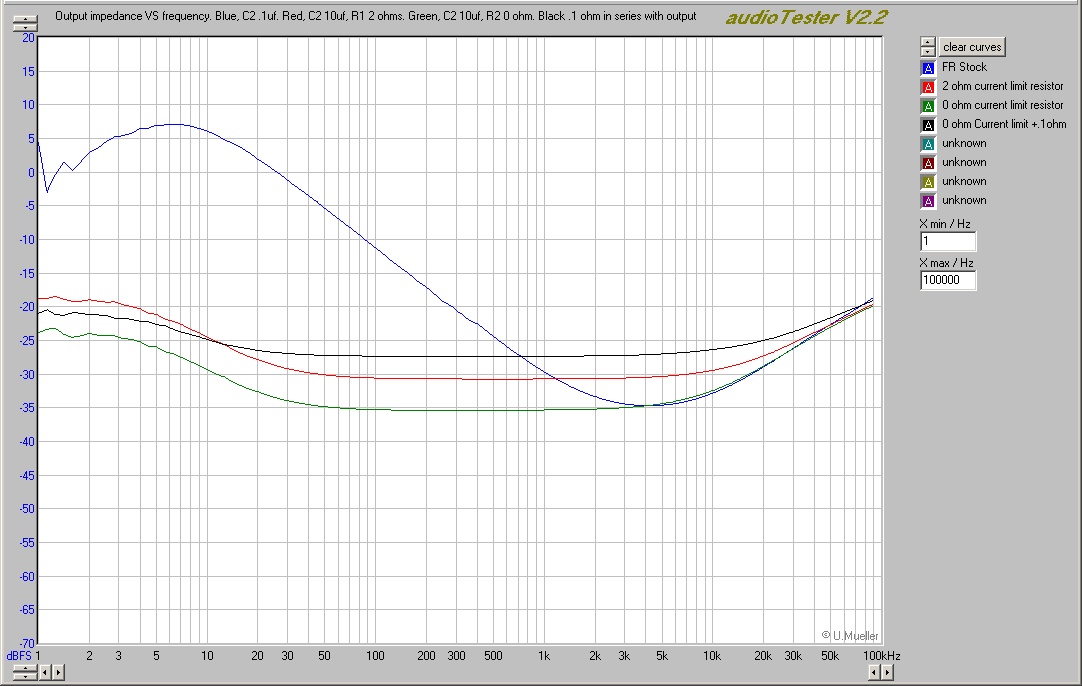The width and height of the screenshot is (1082, 686).
Task: Select the black 0 ohm +.1ohm curve icon
Action: click(x=927, y=124)
